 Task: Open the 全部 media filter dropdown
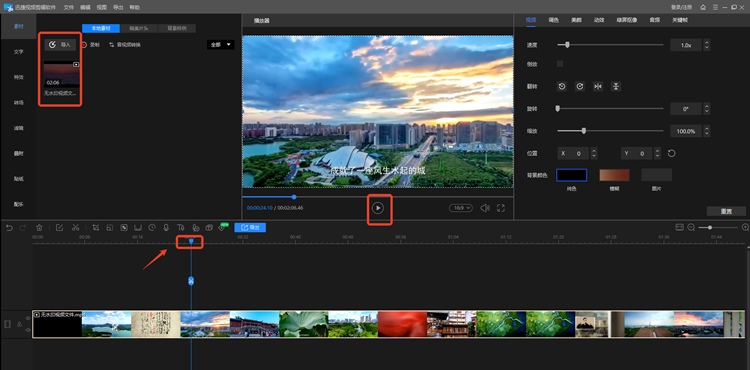221,44
